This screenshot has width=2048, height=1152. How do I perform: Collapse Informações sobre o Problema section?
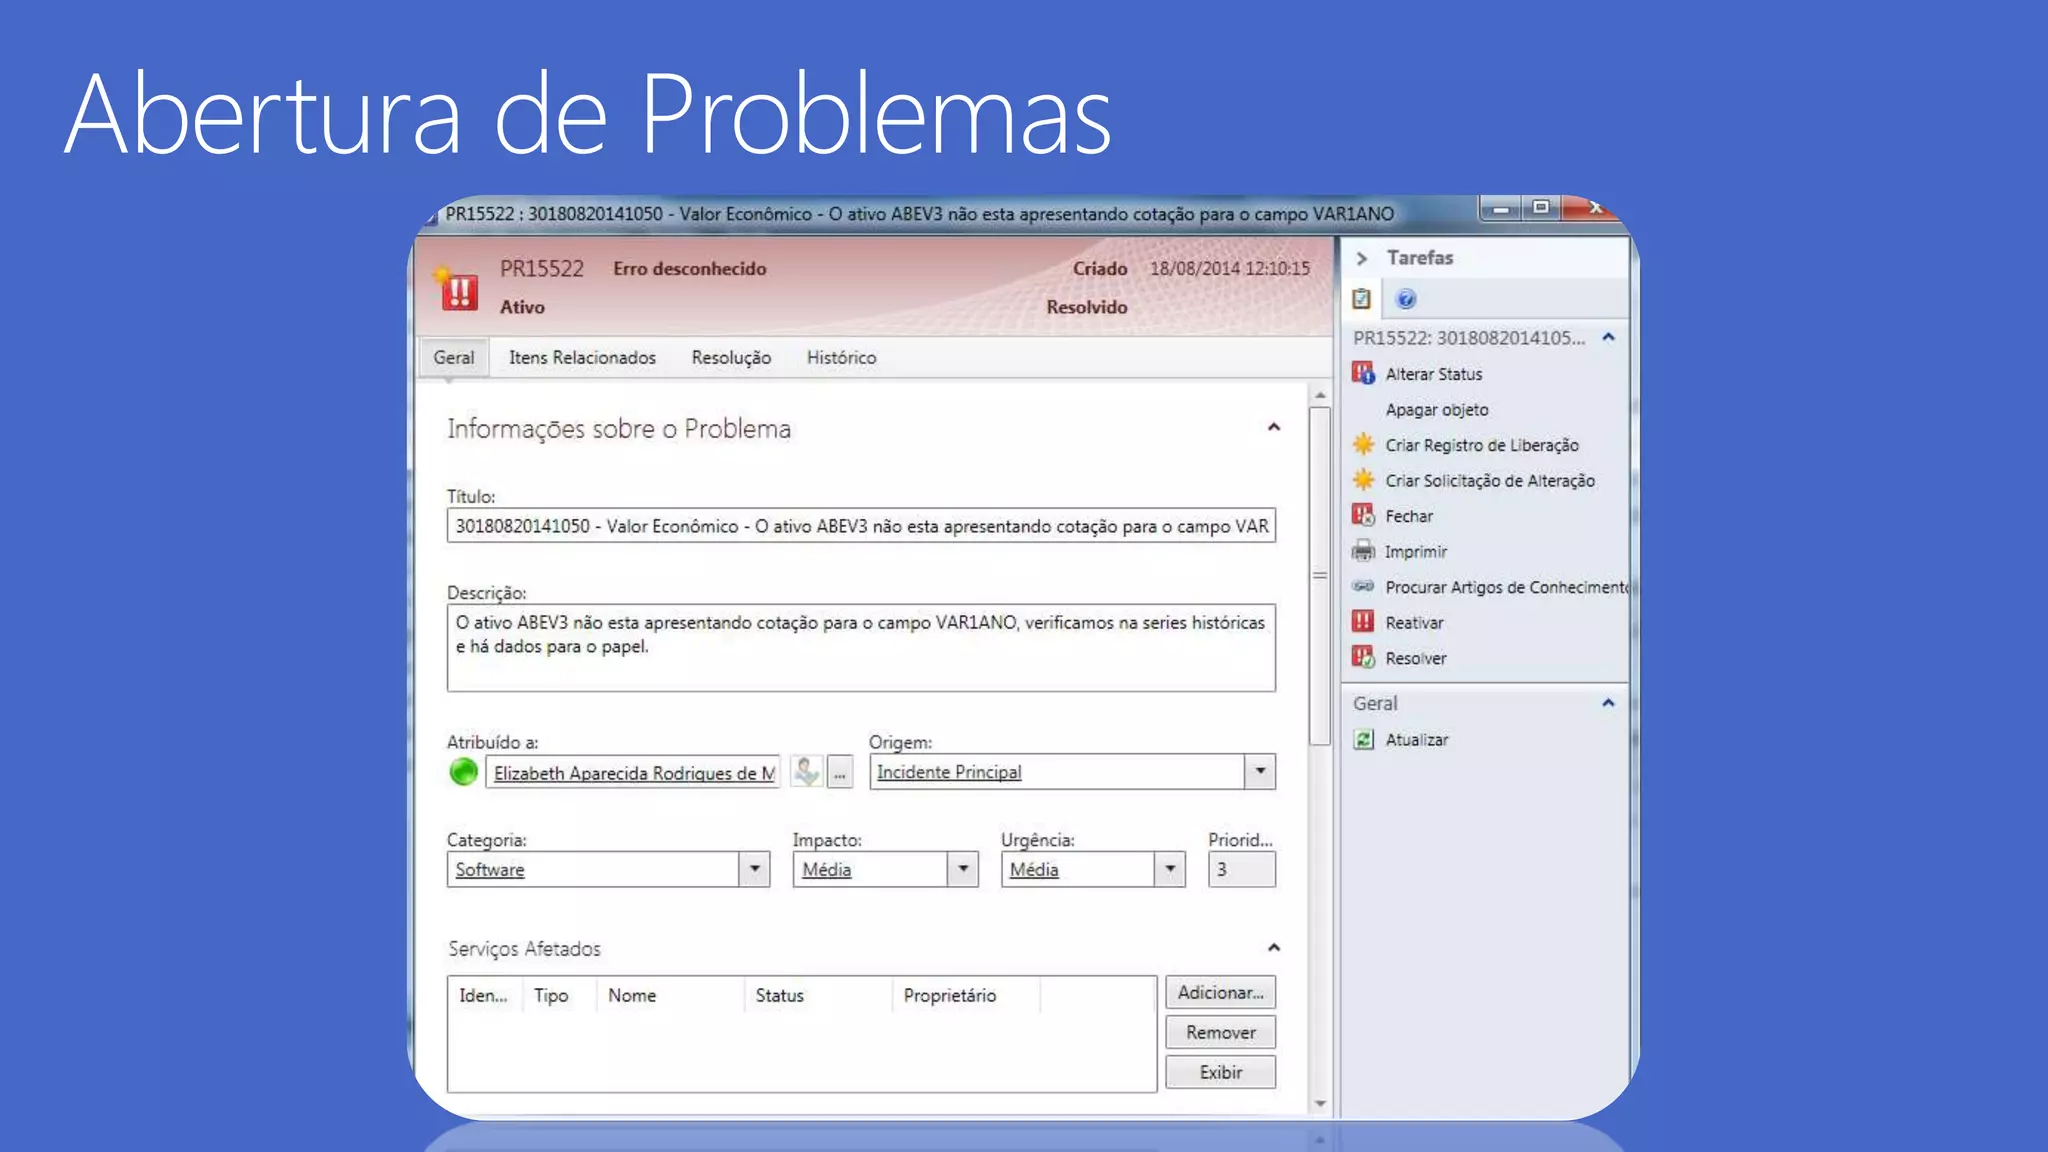coord(1274,427)
